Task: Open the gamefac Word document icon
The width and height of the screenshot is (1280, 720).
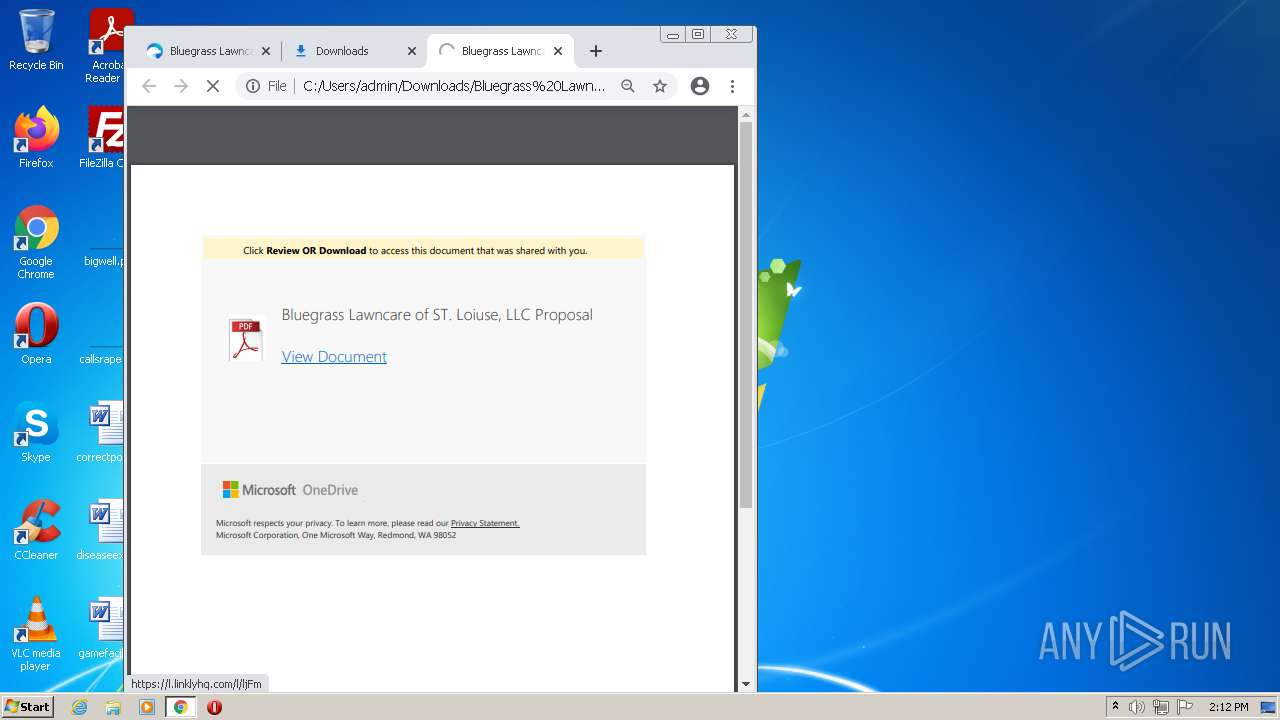Action: pyautogui.click(x=102, y=628)
